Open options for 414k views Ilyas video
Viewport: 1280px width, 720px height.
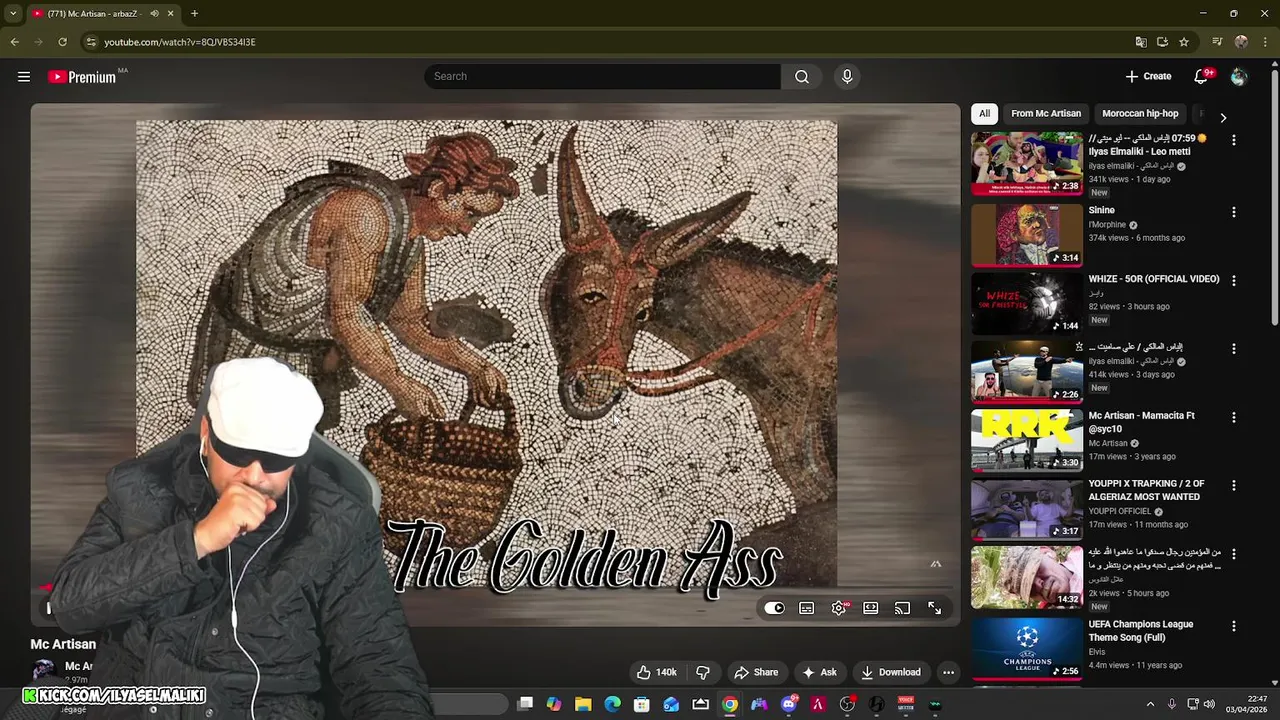(1234, 349)
